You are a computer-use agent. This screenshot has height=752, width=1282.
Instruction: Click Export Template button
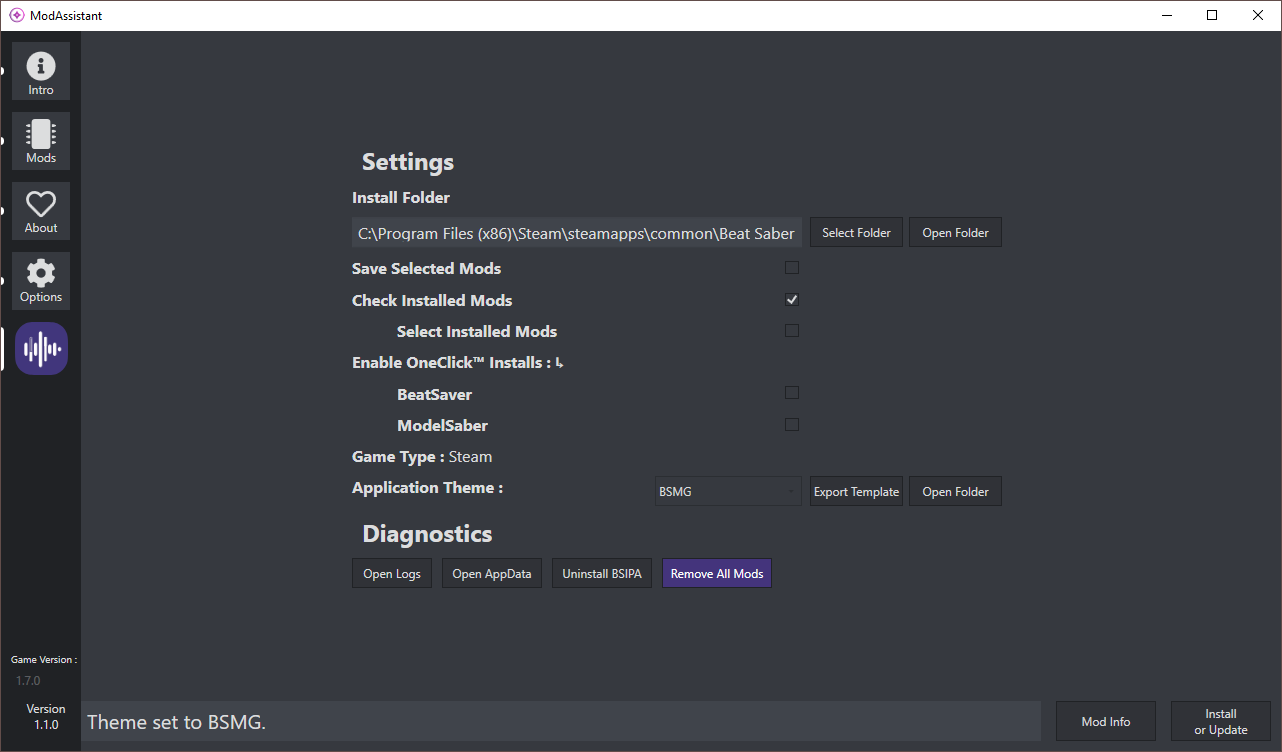coord(856,491)
